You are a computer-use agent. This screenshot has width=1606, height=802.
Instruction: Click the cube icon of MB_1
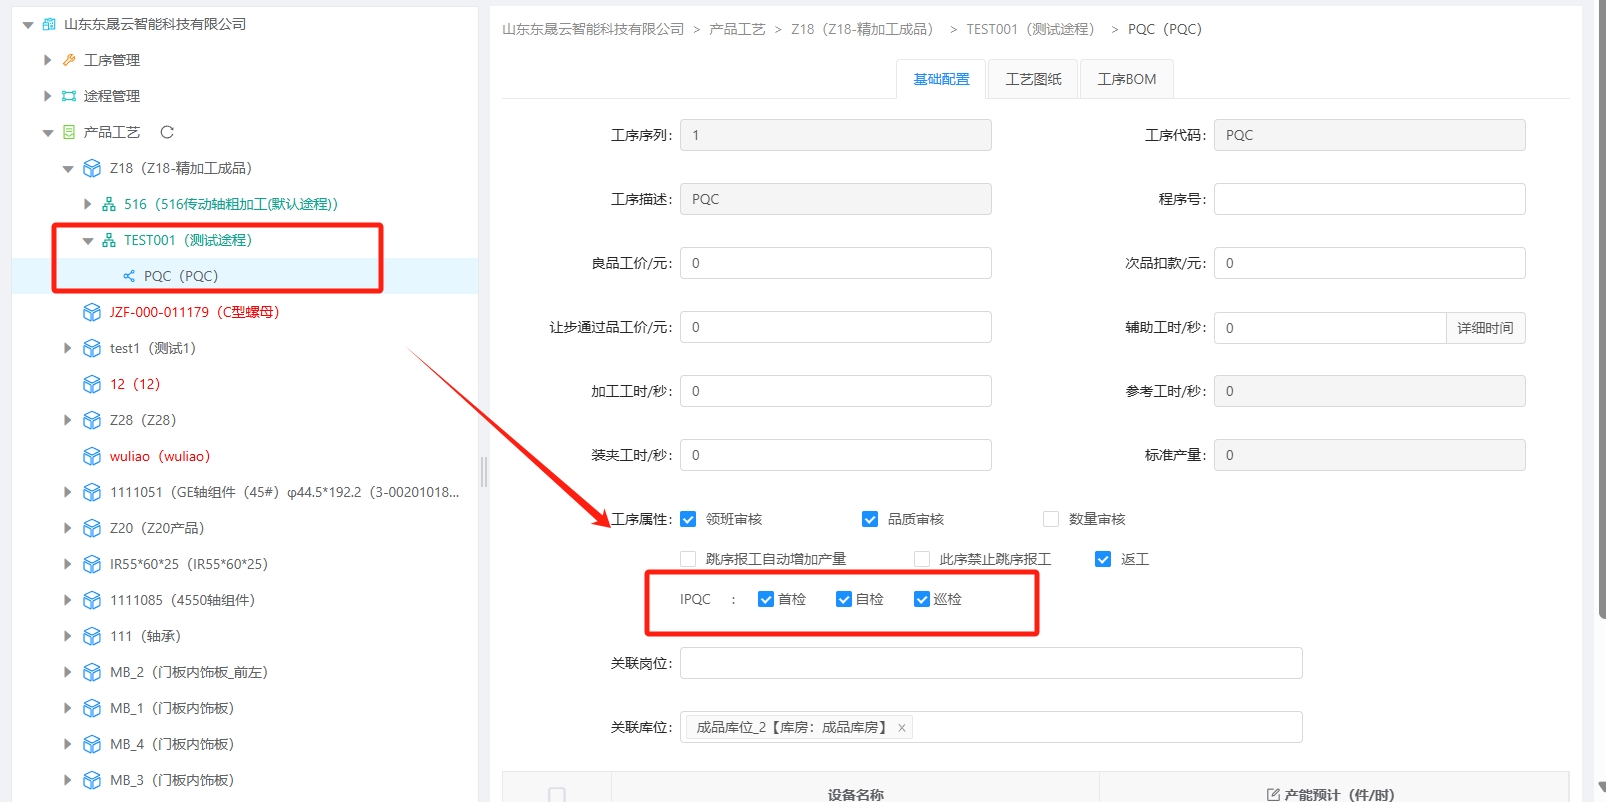92,708
